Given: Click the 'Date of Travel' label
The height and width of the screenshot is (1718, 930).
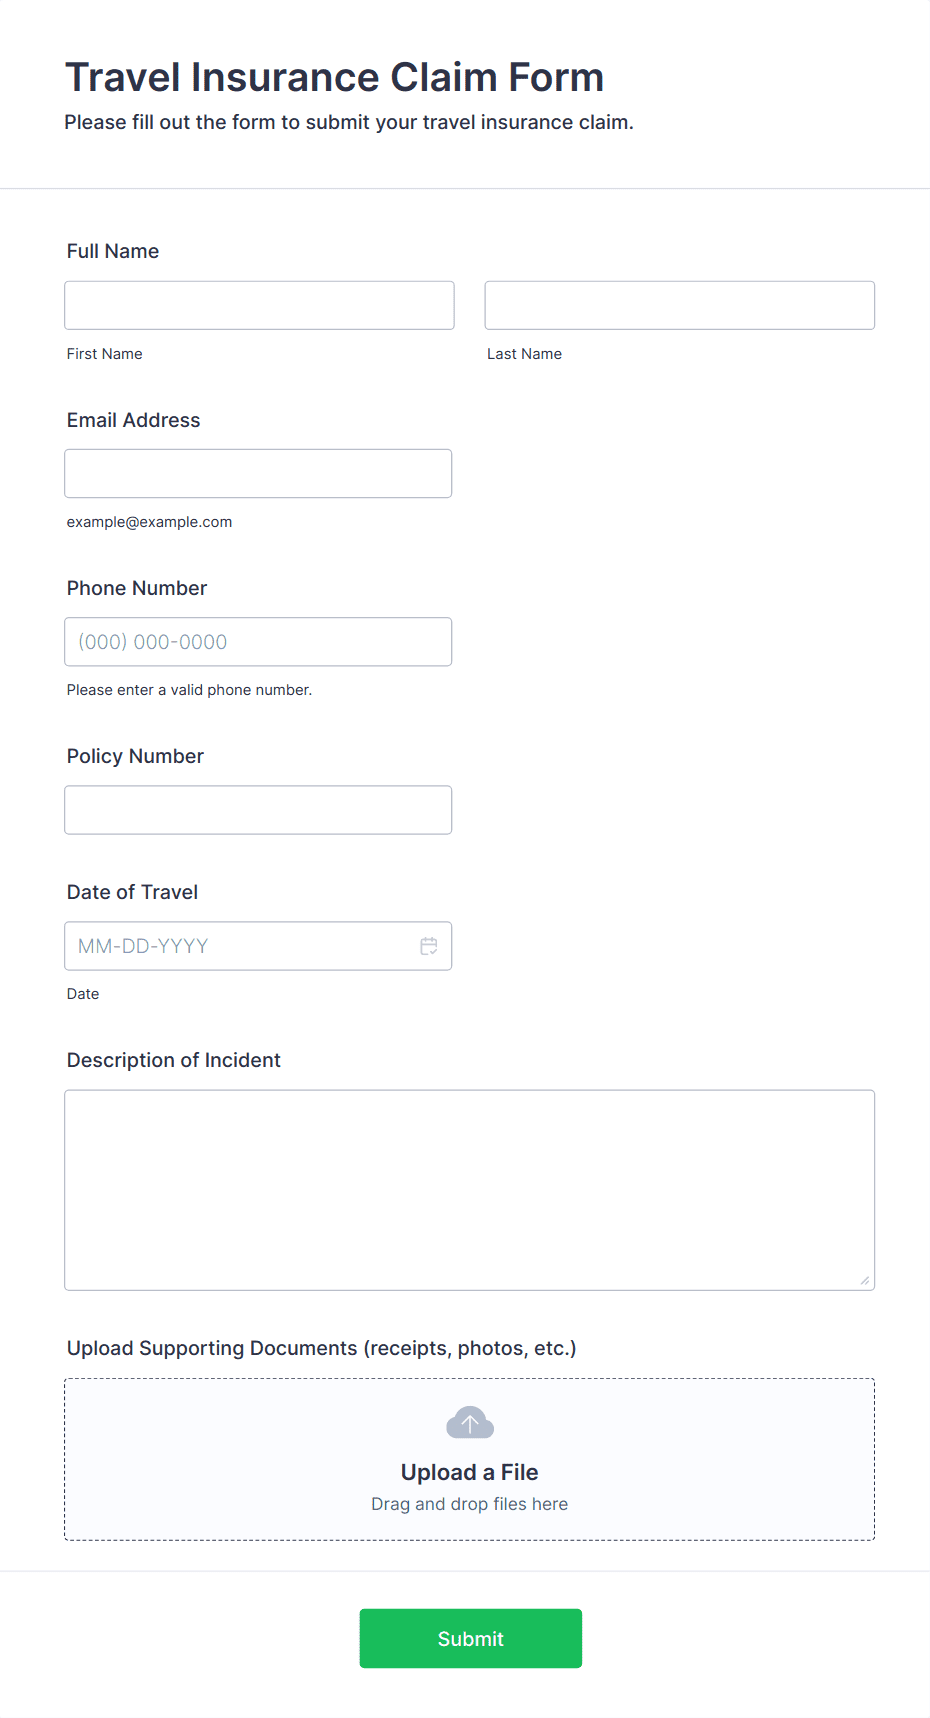Looking at the screenshot, I should (132, 892).
